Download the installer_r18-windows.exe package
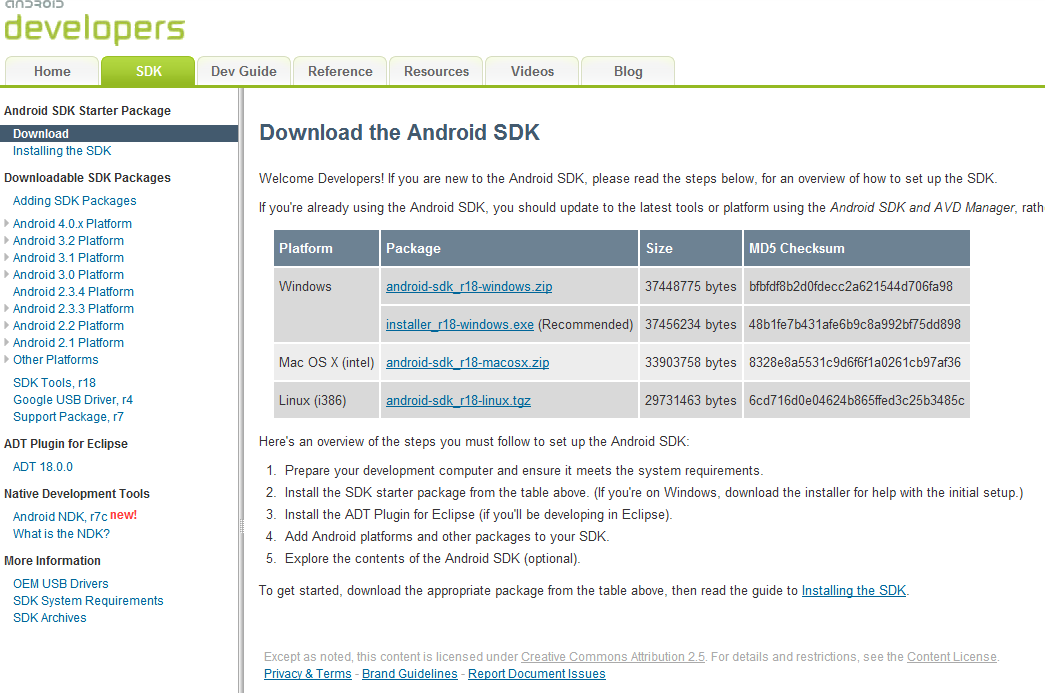 coord(460,325)
